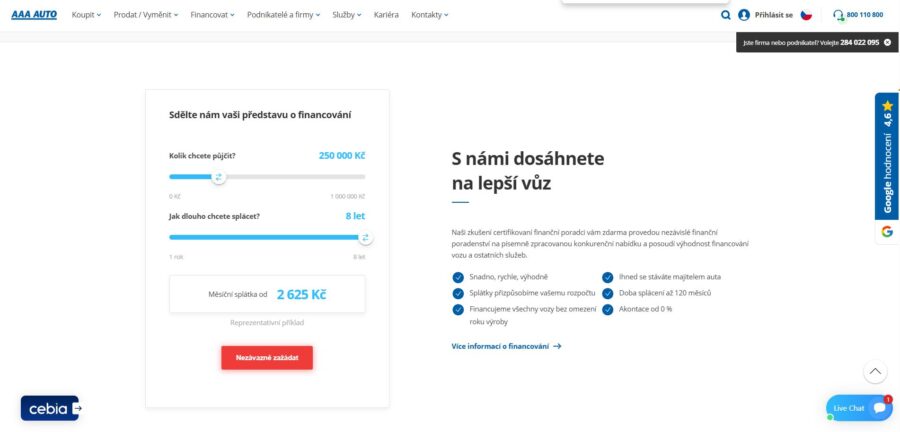Expand the Podnikatelé a firmy menu
Viewport: 900px width, 432px height.
coord(284,15)
